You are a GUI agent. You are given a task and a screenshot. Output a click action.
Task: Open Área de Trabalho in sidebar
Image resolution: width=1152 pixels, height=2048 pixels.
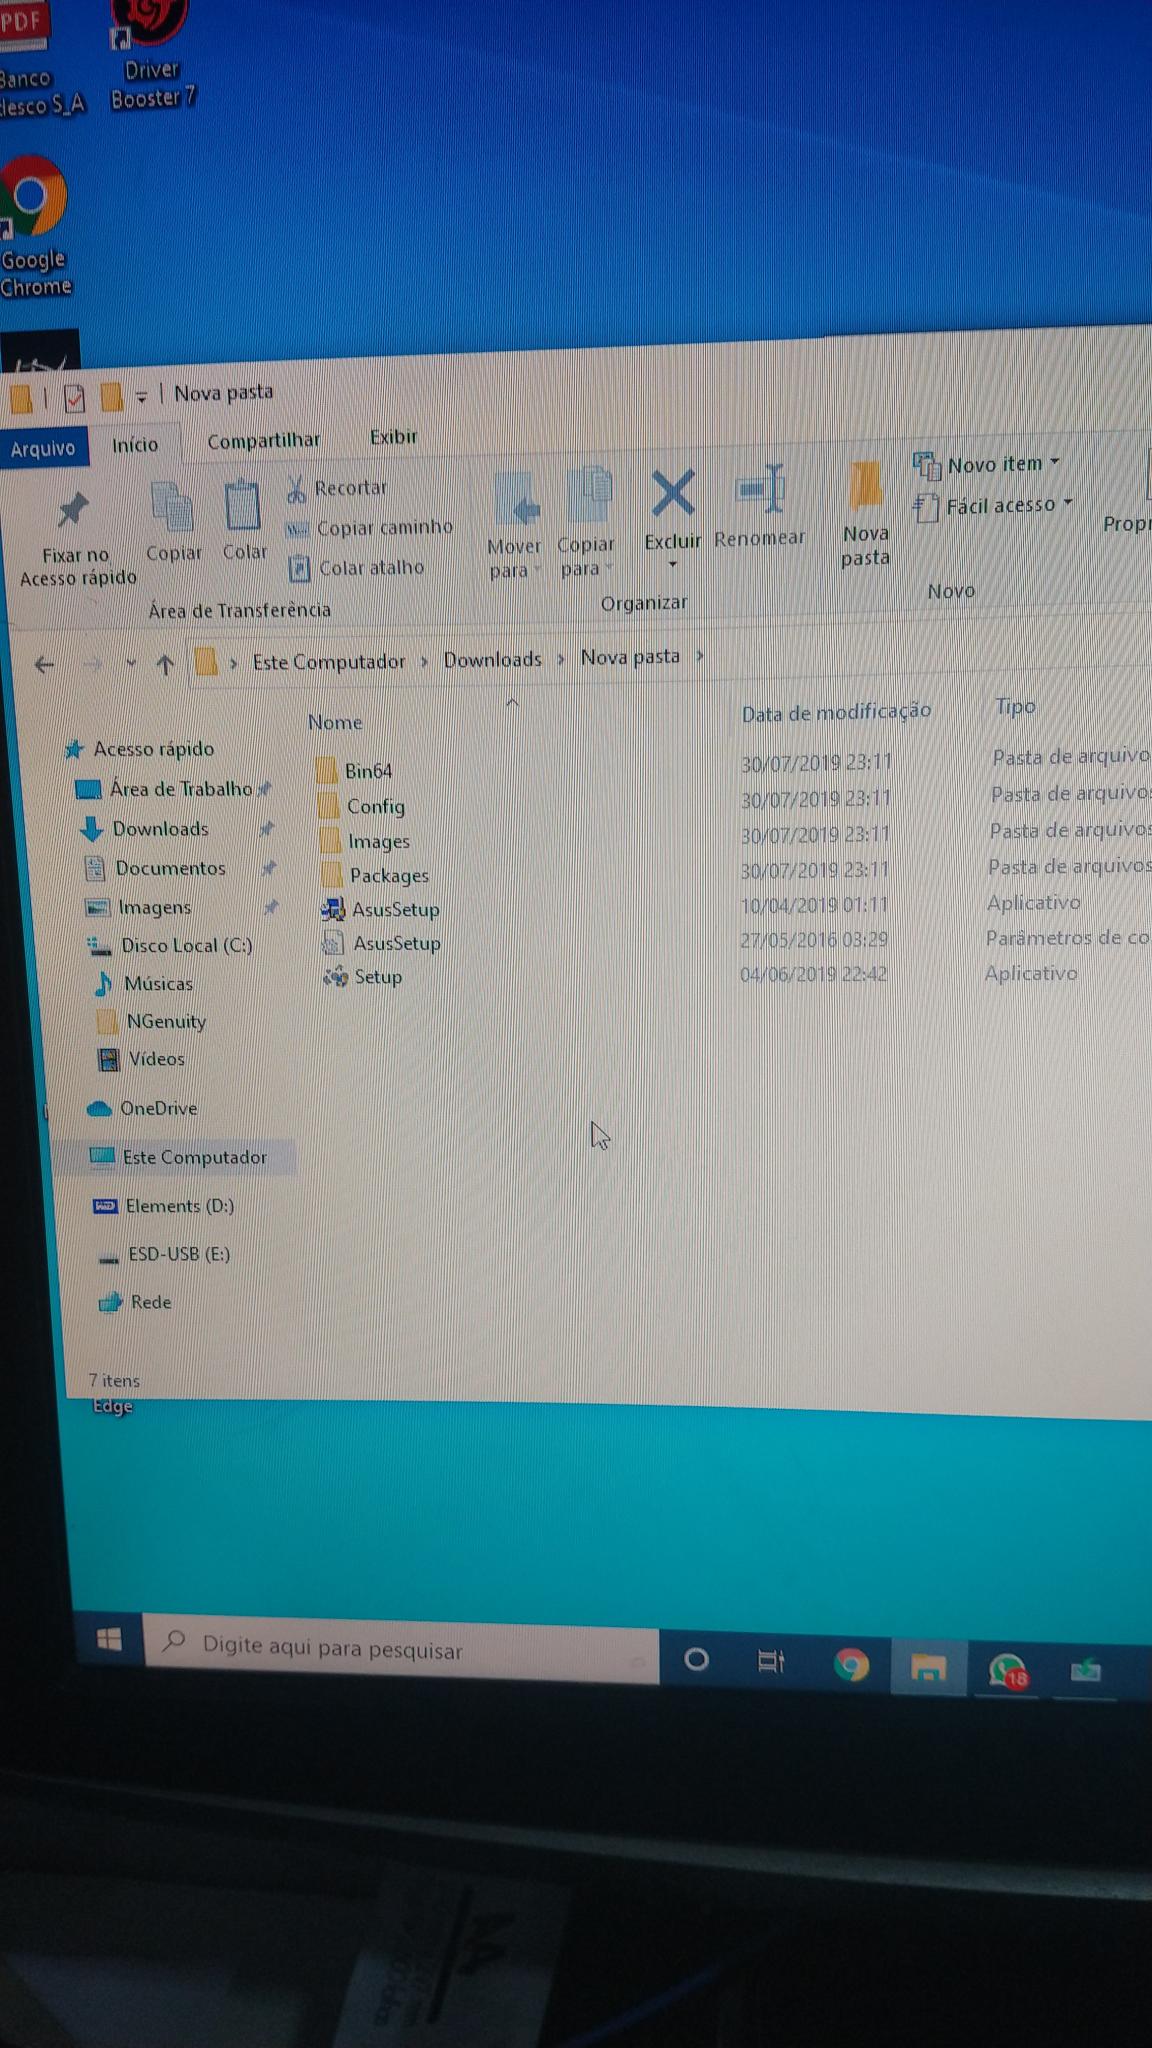point(166,789)
